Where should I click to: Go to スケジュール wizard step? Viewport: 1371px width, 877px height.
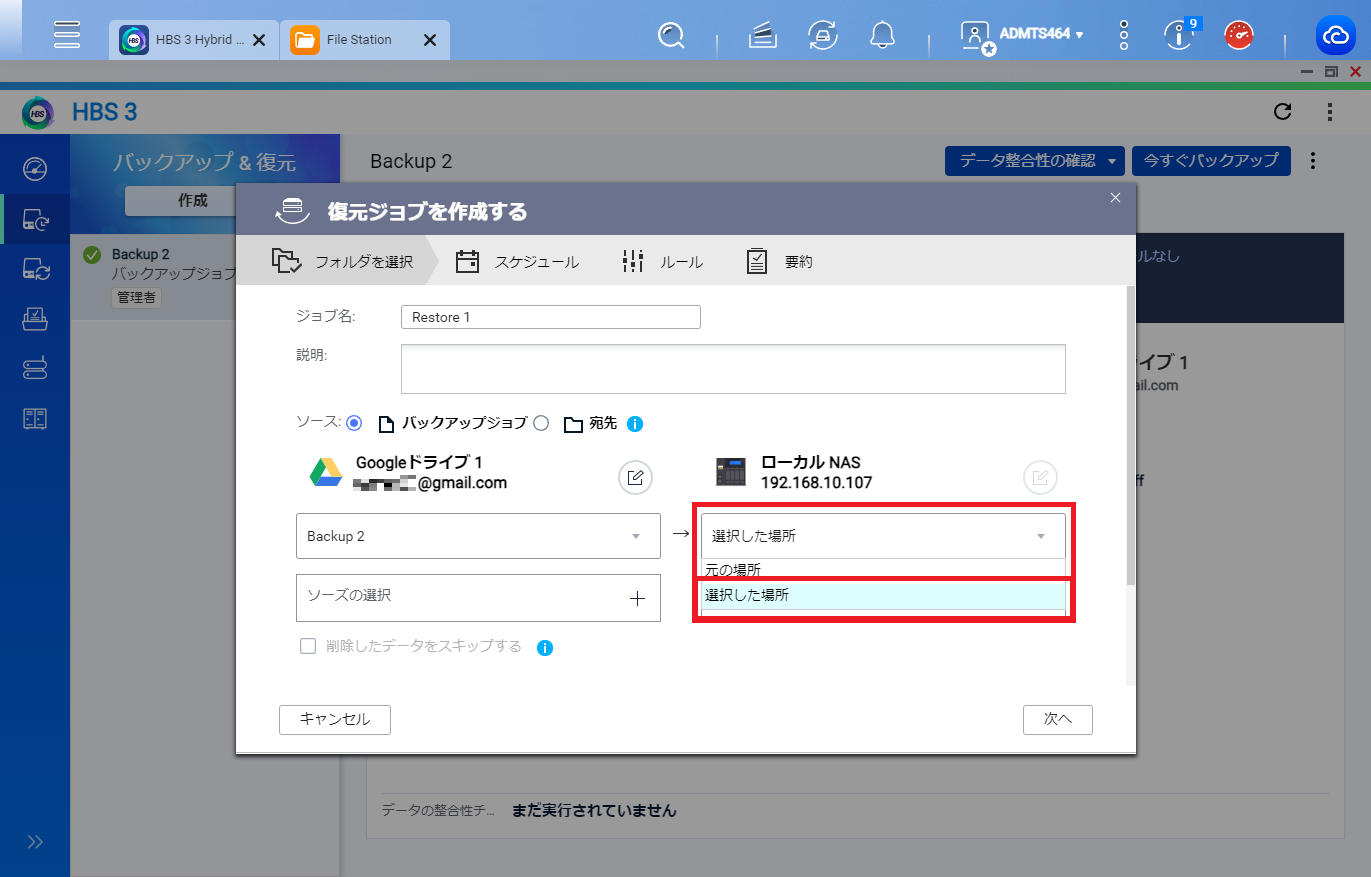[x=517, y=262]
